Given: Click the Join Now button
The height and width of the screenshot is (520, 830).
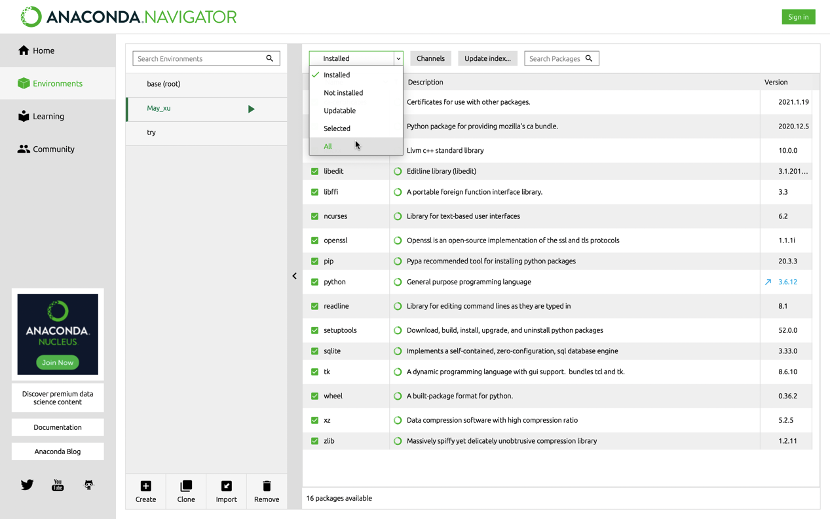Looking at the screenshot, I should [x=58, y=363].
